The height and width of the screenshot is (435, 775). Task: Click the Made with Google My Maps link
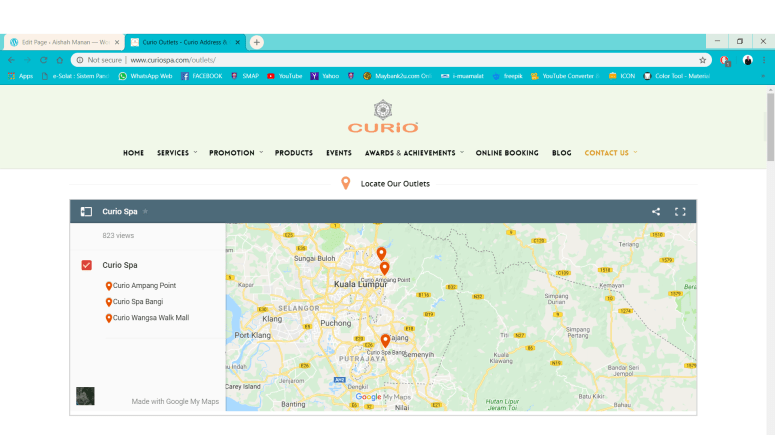(175, 401)
